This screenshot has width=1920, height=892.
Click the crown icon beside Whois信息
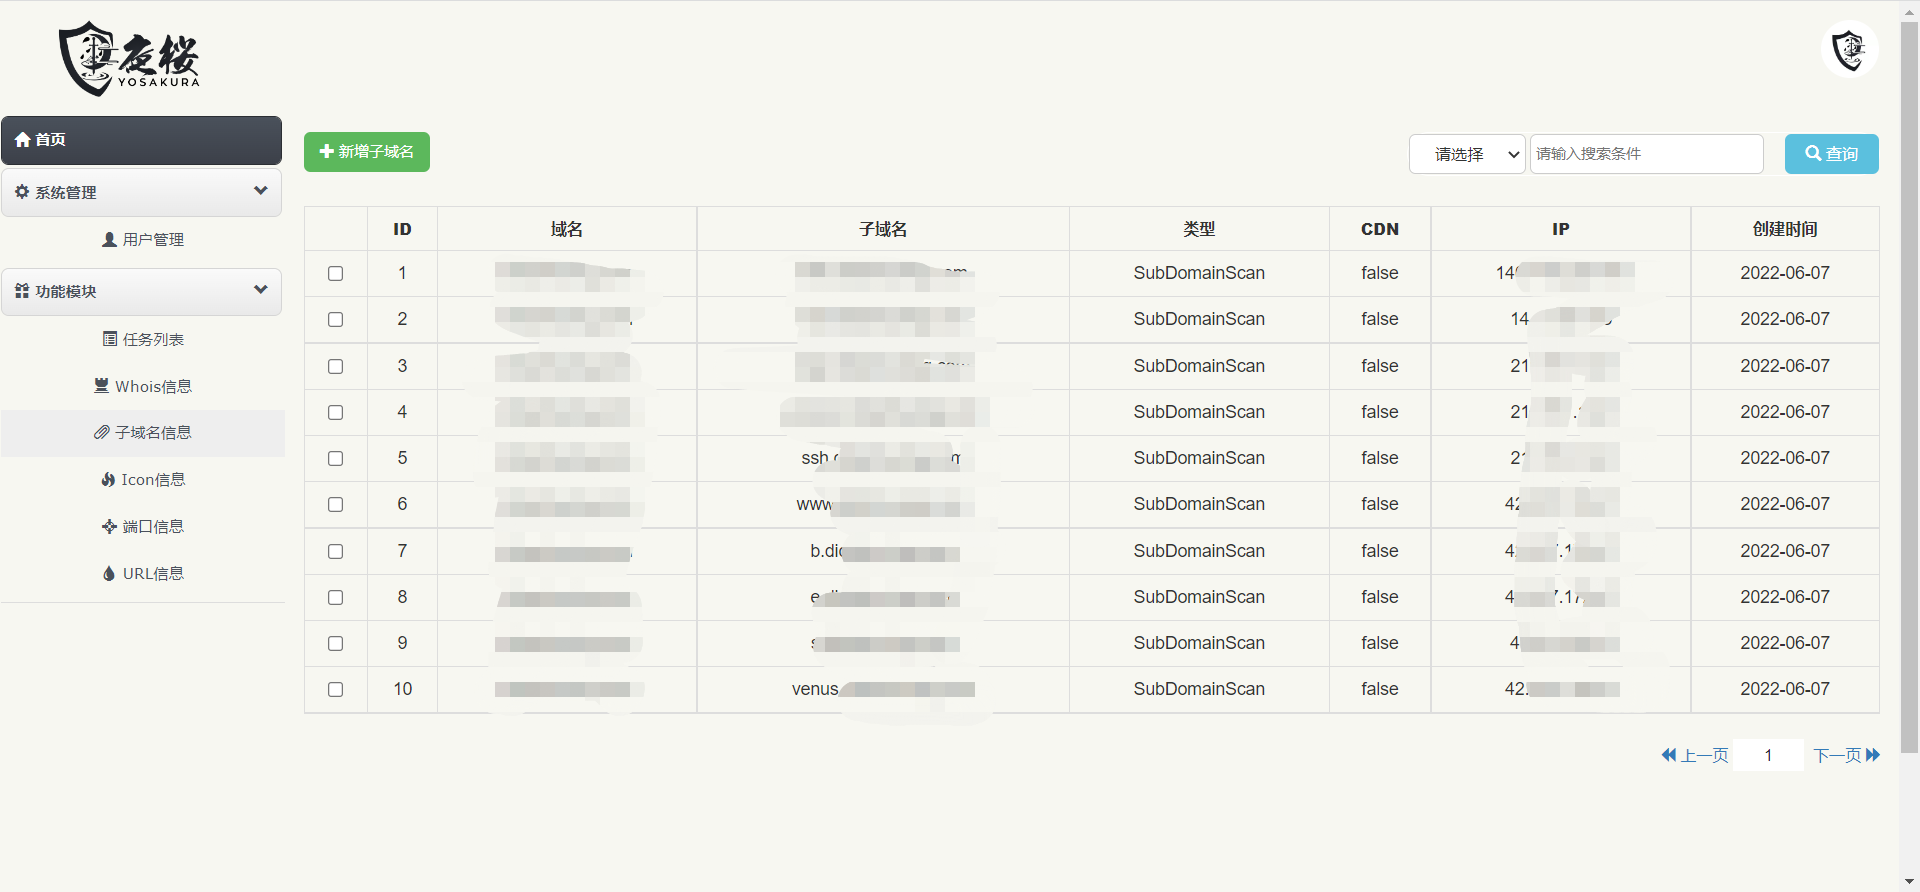[x=101, y=386]
